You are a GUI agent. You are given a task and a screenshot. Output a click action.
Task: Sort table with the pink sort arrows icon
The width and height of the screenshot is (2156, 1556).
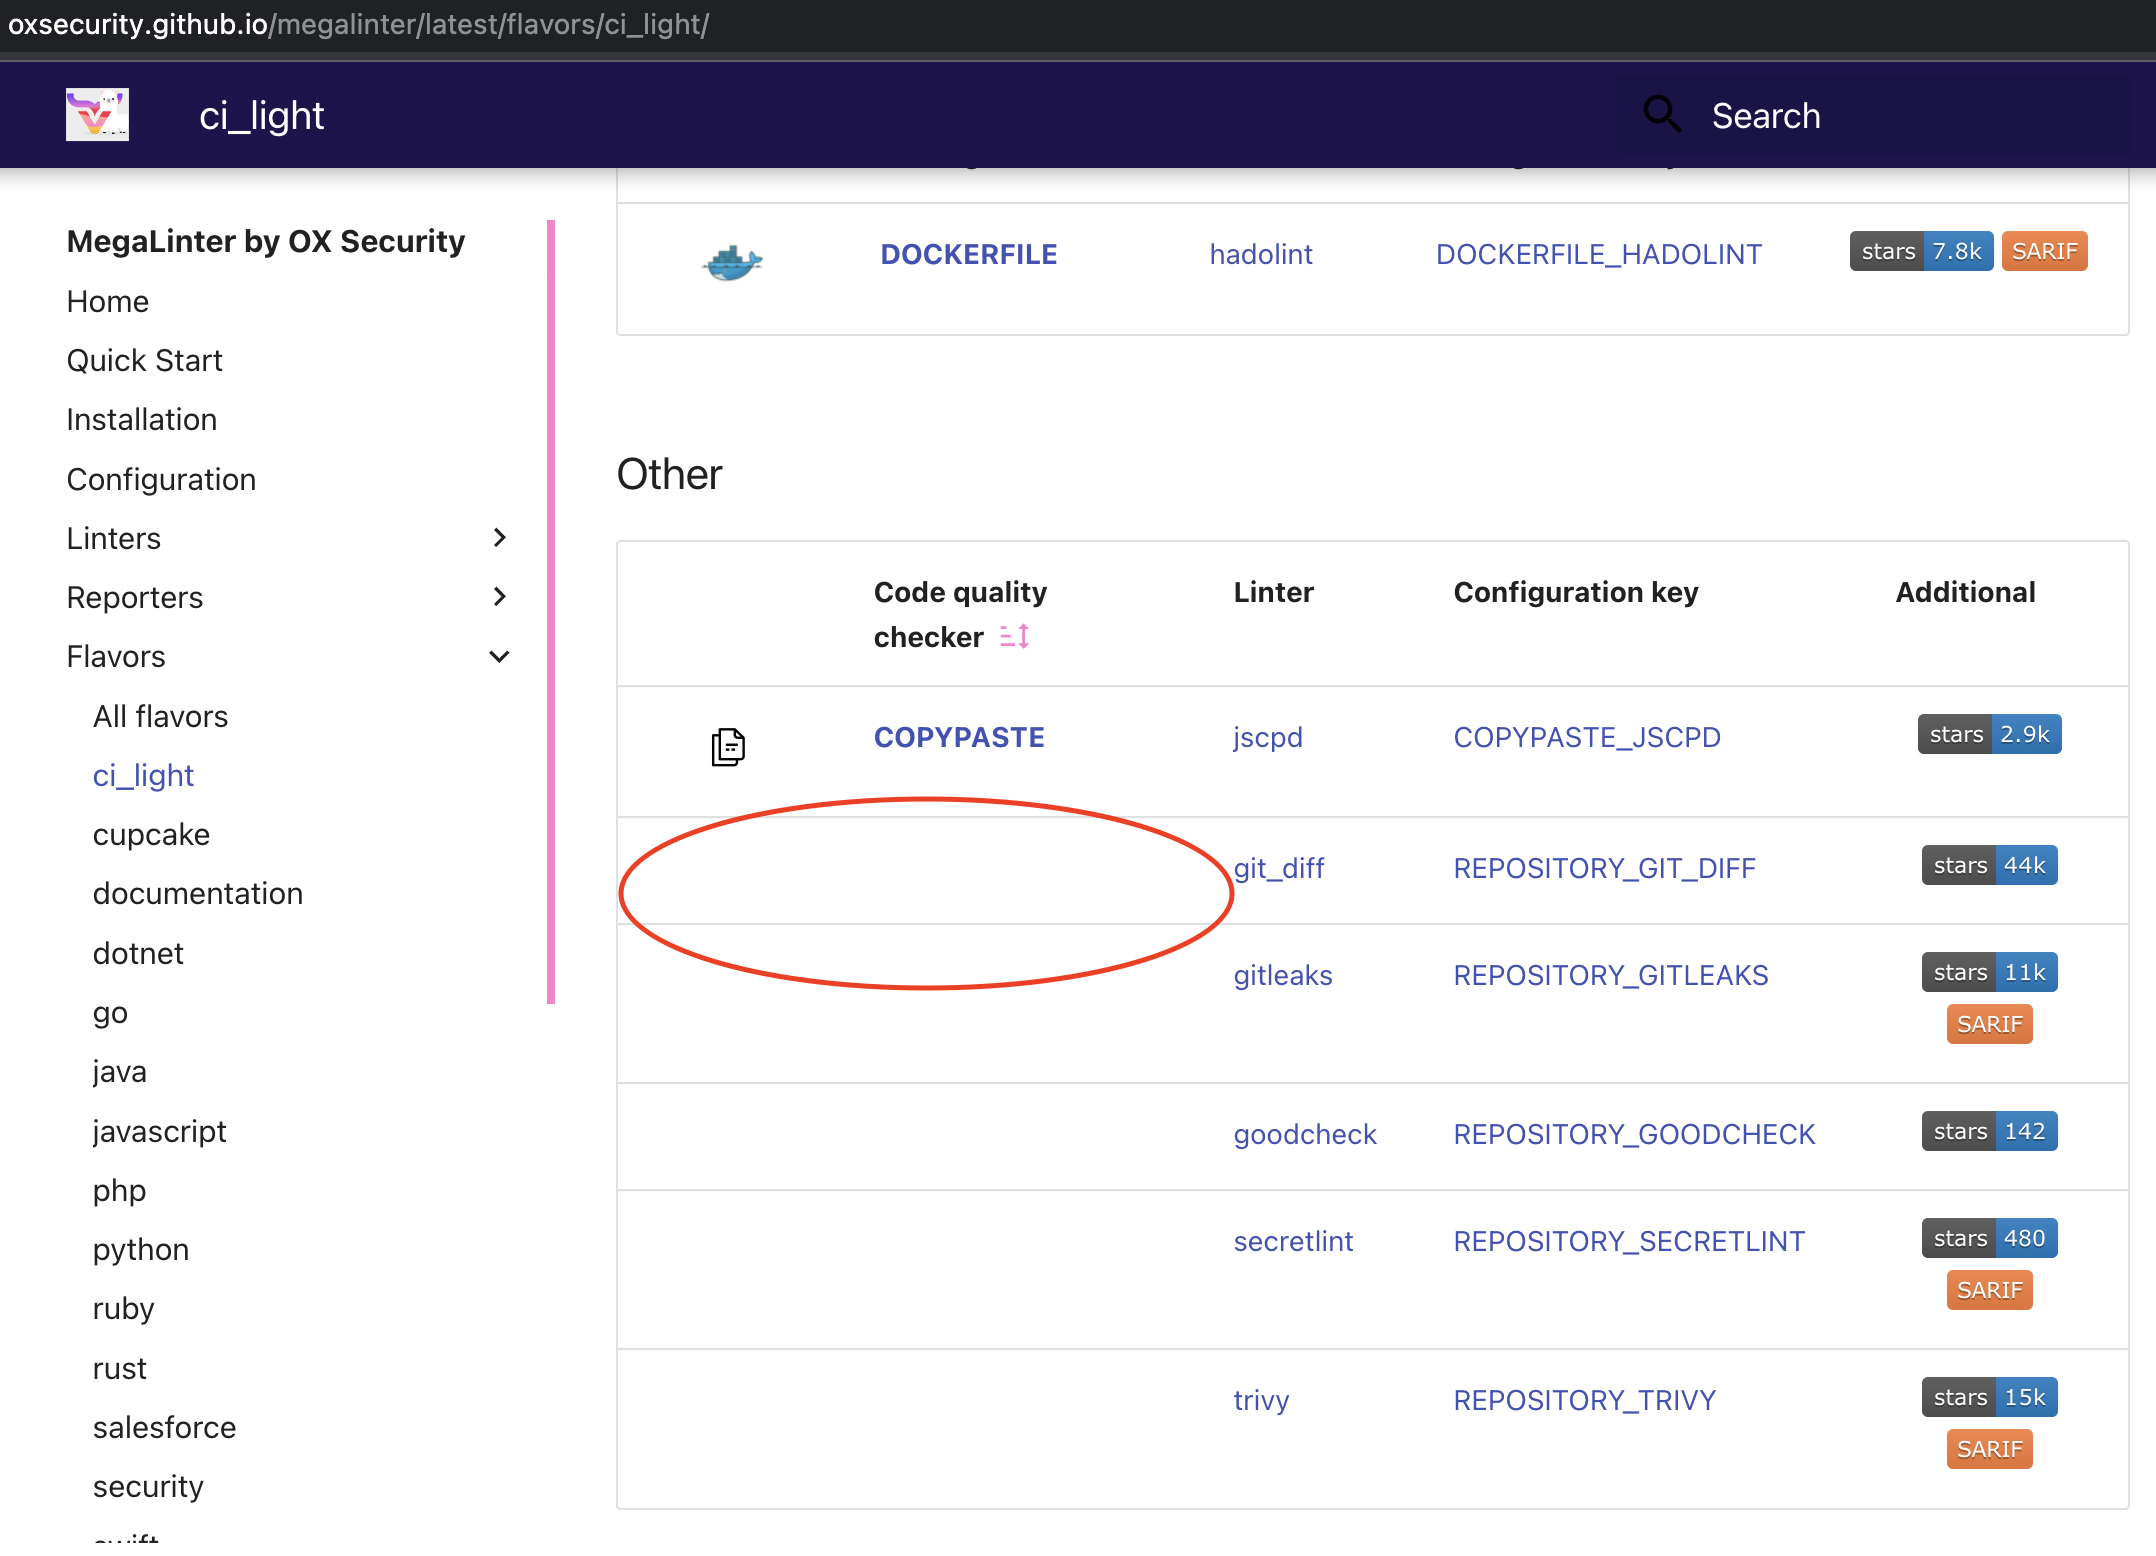1014,636
